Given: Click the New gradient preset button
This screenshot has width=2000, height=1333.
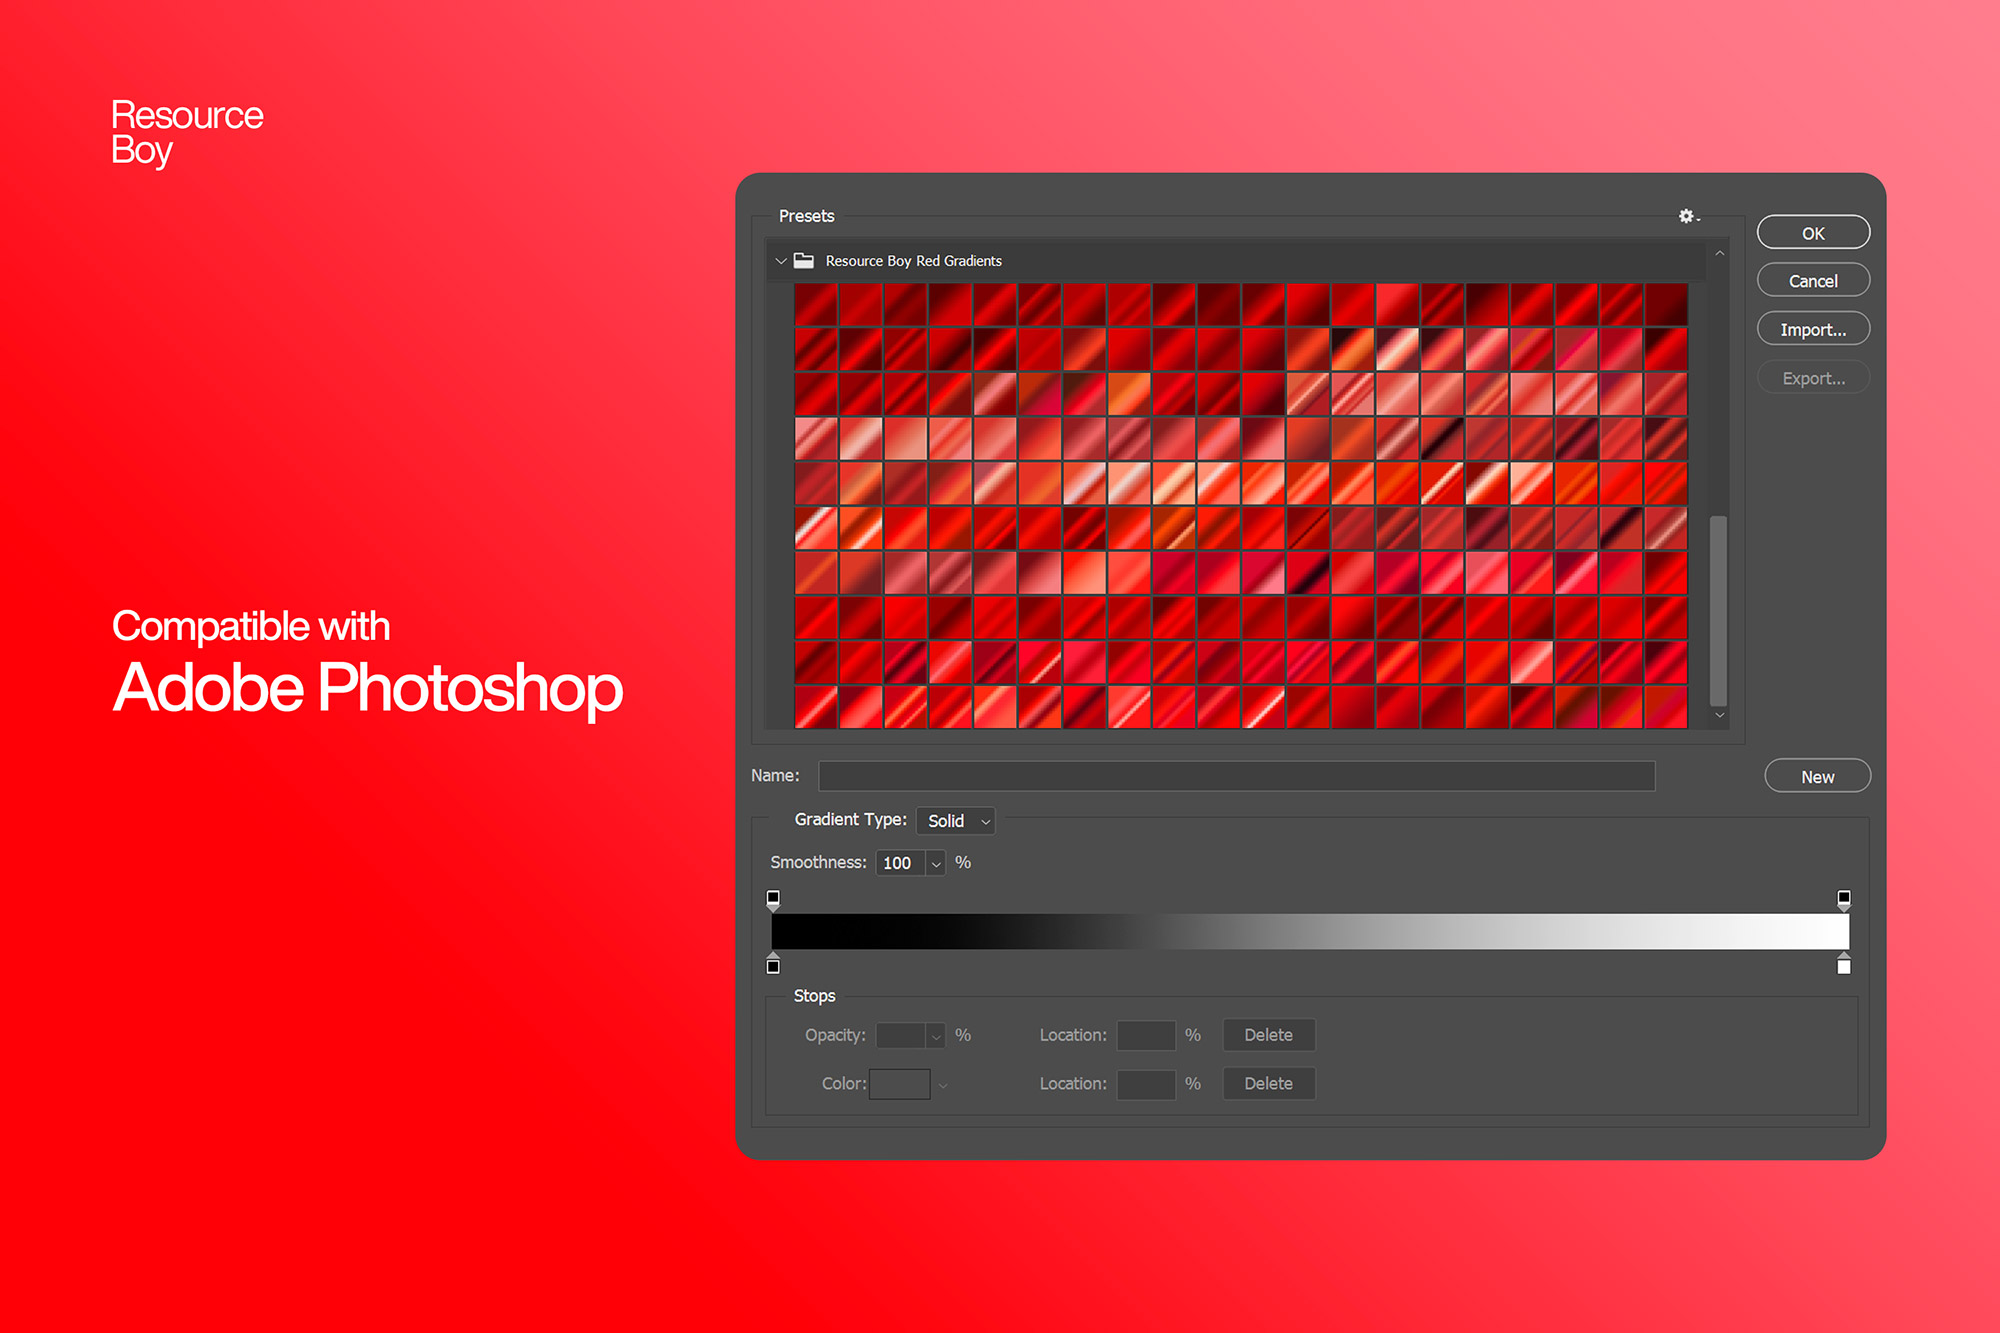Looking at the screenshot, I should [x=1819, y=775].
